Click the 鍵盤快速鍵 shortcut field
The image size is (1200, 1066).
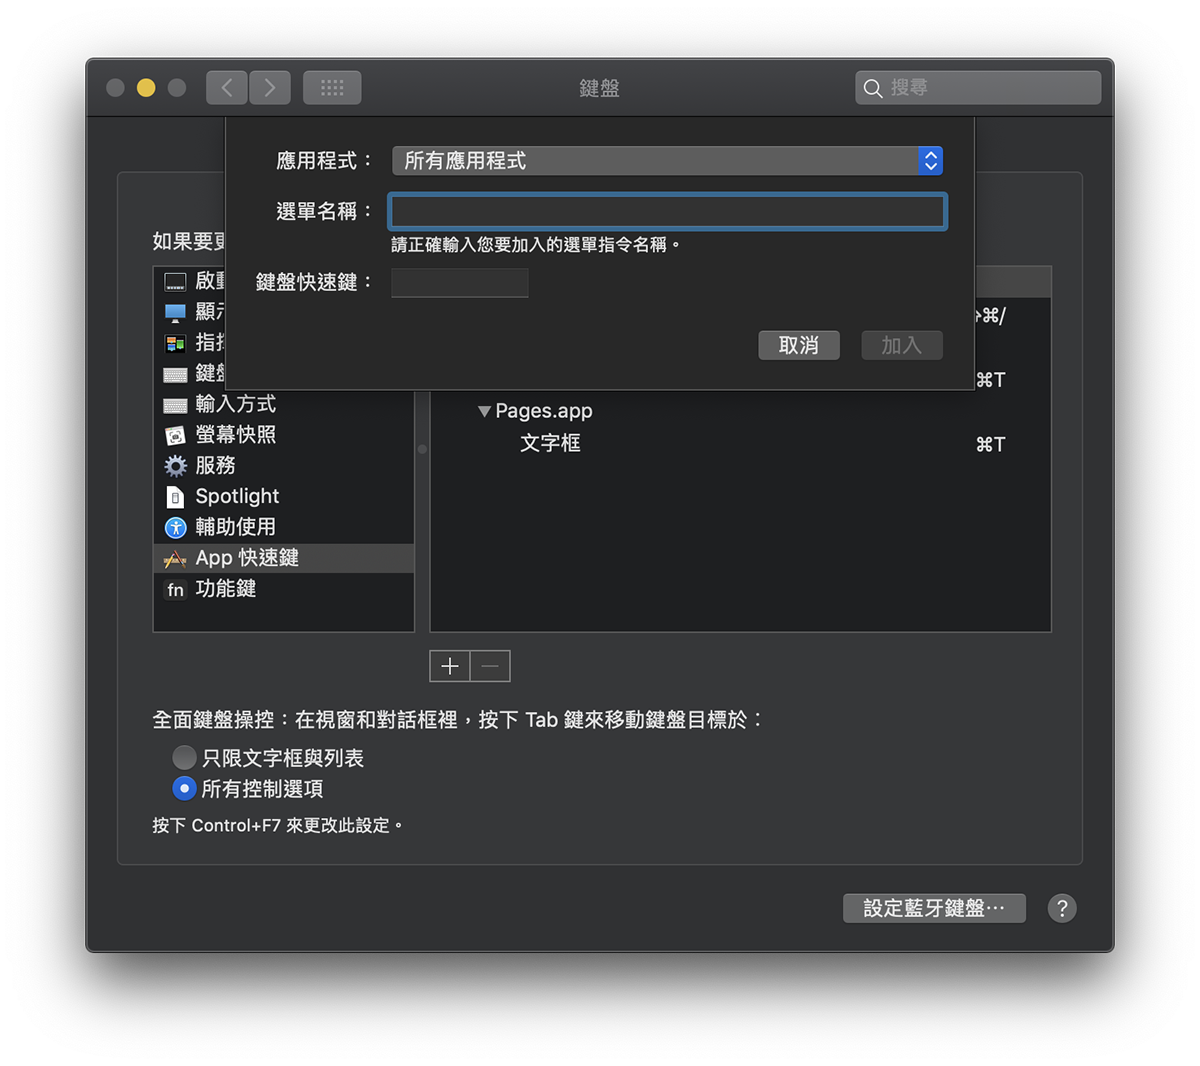(459, 283)
